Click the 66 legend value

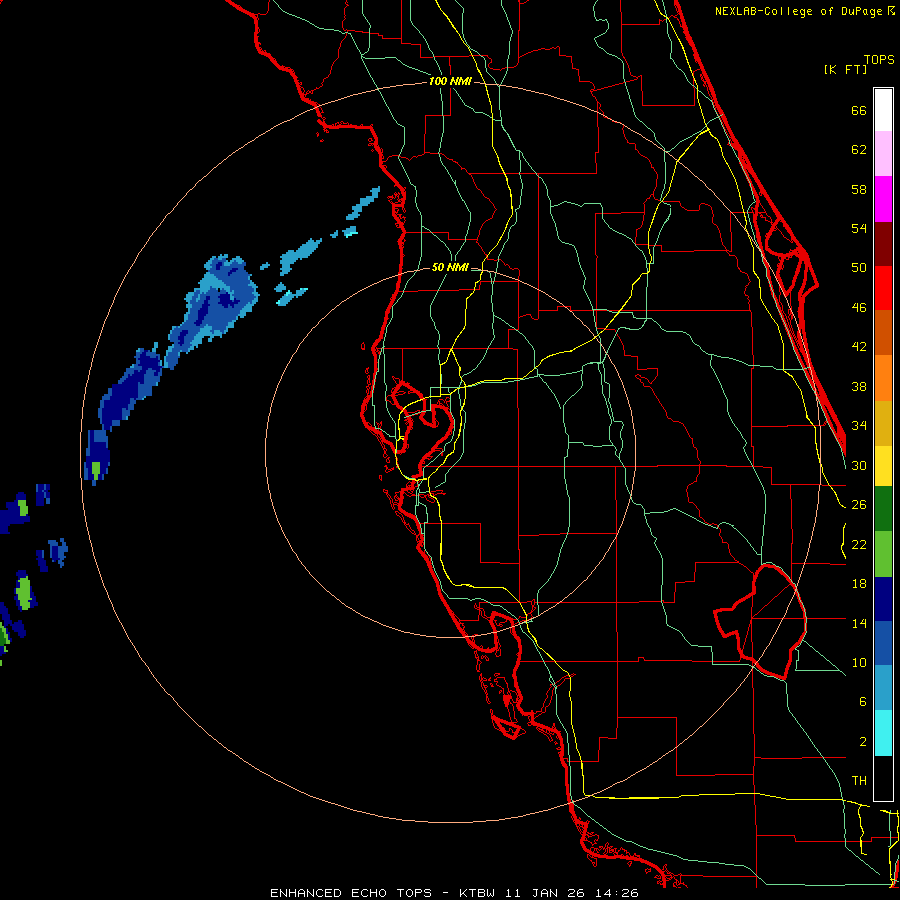859,110
